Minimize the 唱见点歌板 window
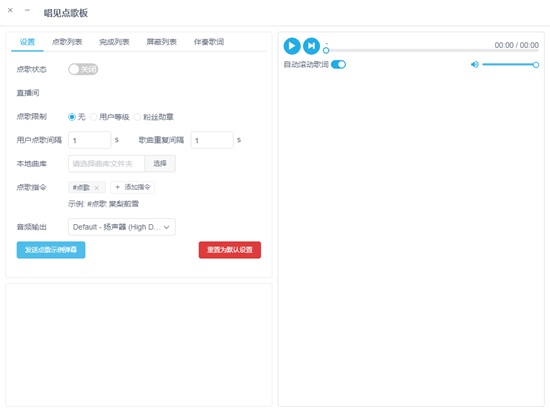The width and height of the screenshot is (550, 412). pyautogui.click(x=27, y=10)
